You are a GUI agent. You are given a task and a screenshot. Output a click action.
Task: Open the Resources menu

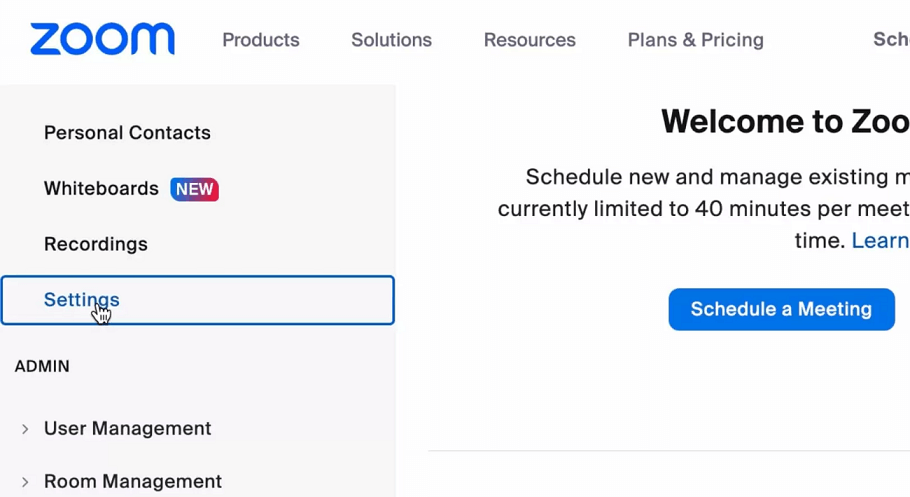point(529,40)
